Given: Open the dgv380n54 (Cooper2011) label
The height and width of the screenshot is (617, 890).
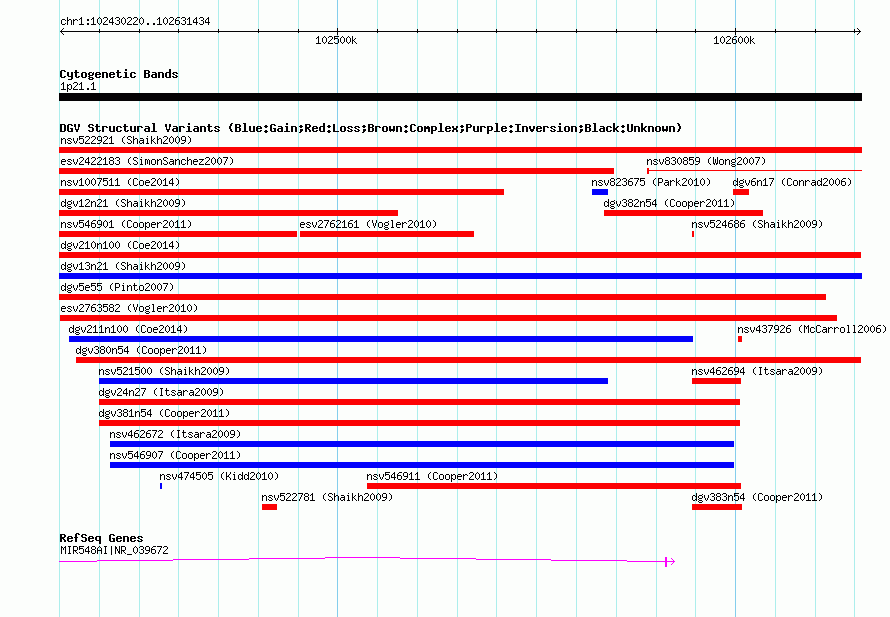Looking at the screenshot, I should [x=141, y=350].
